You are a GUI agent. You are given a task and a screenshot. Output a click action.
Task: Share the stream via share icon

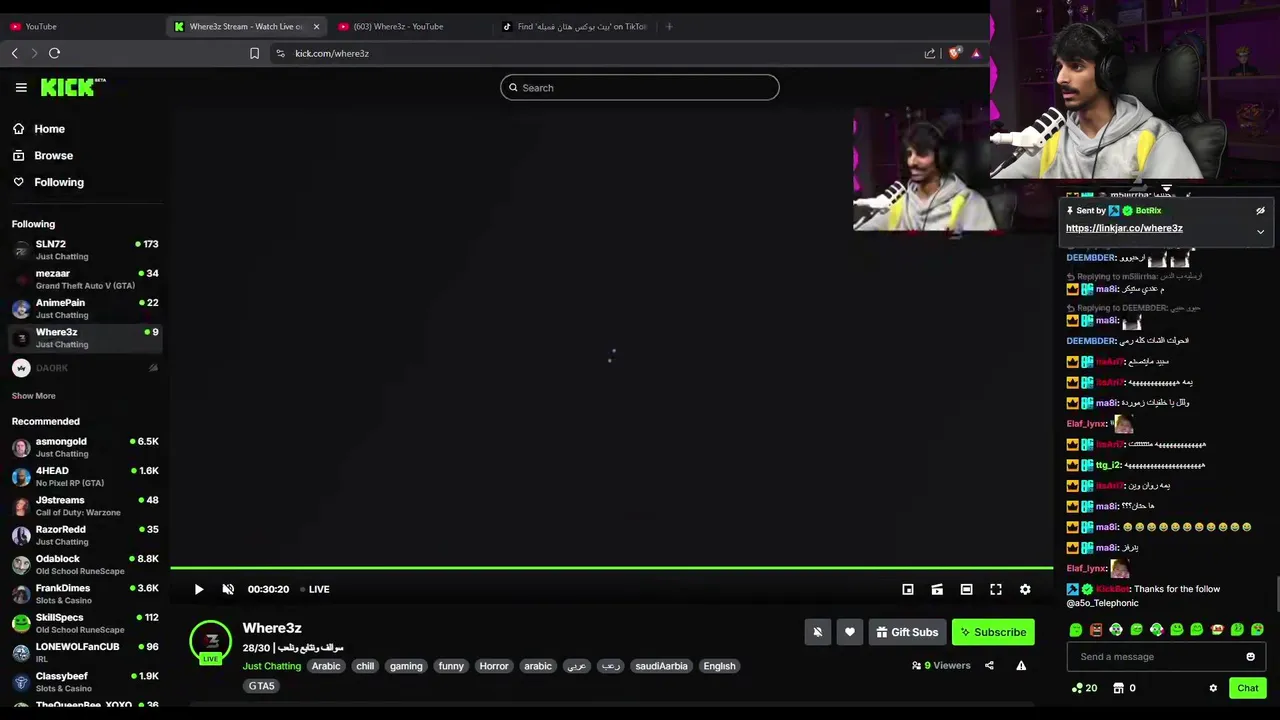pyautogui.click(x=989, y=665)
